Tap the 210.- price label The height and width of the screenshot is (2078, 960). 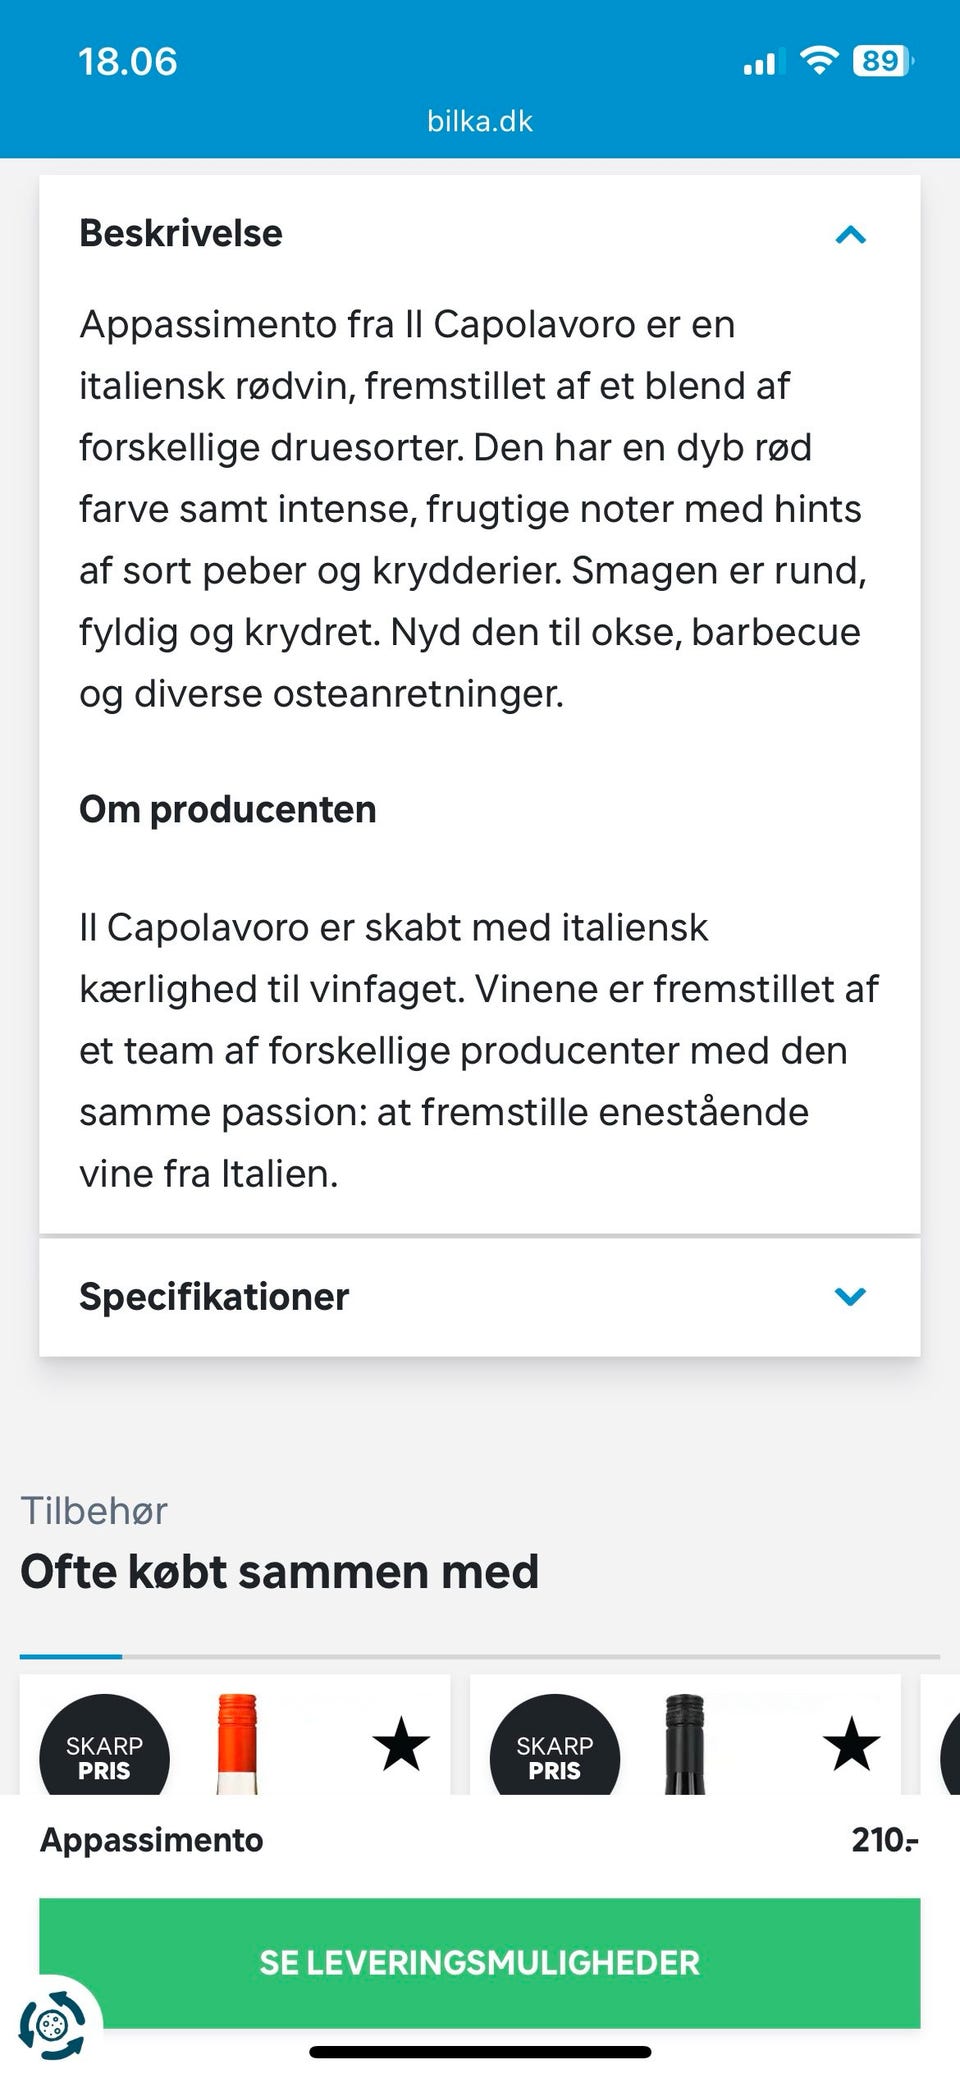[884, 1840]
